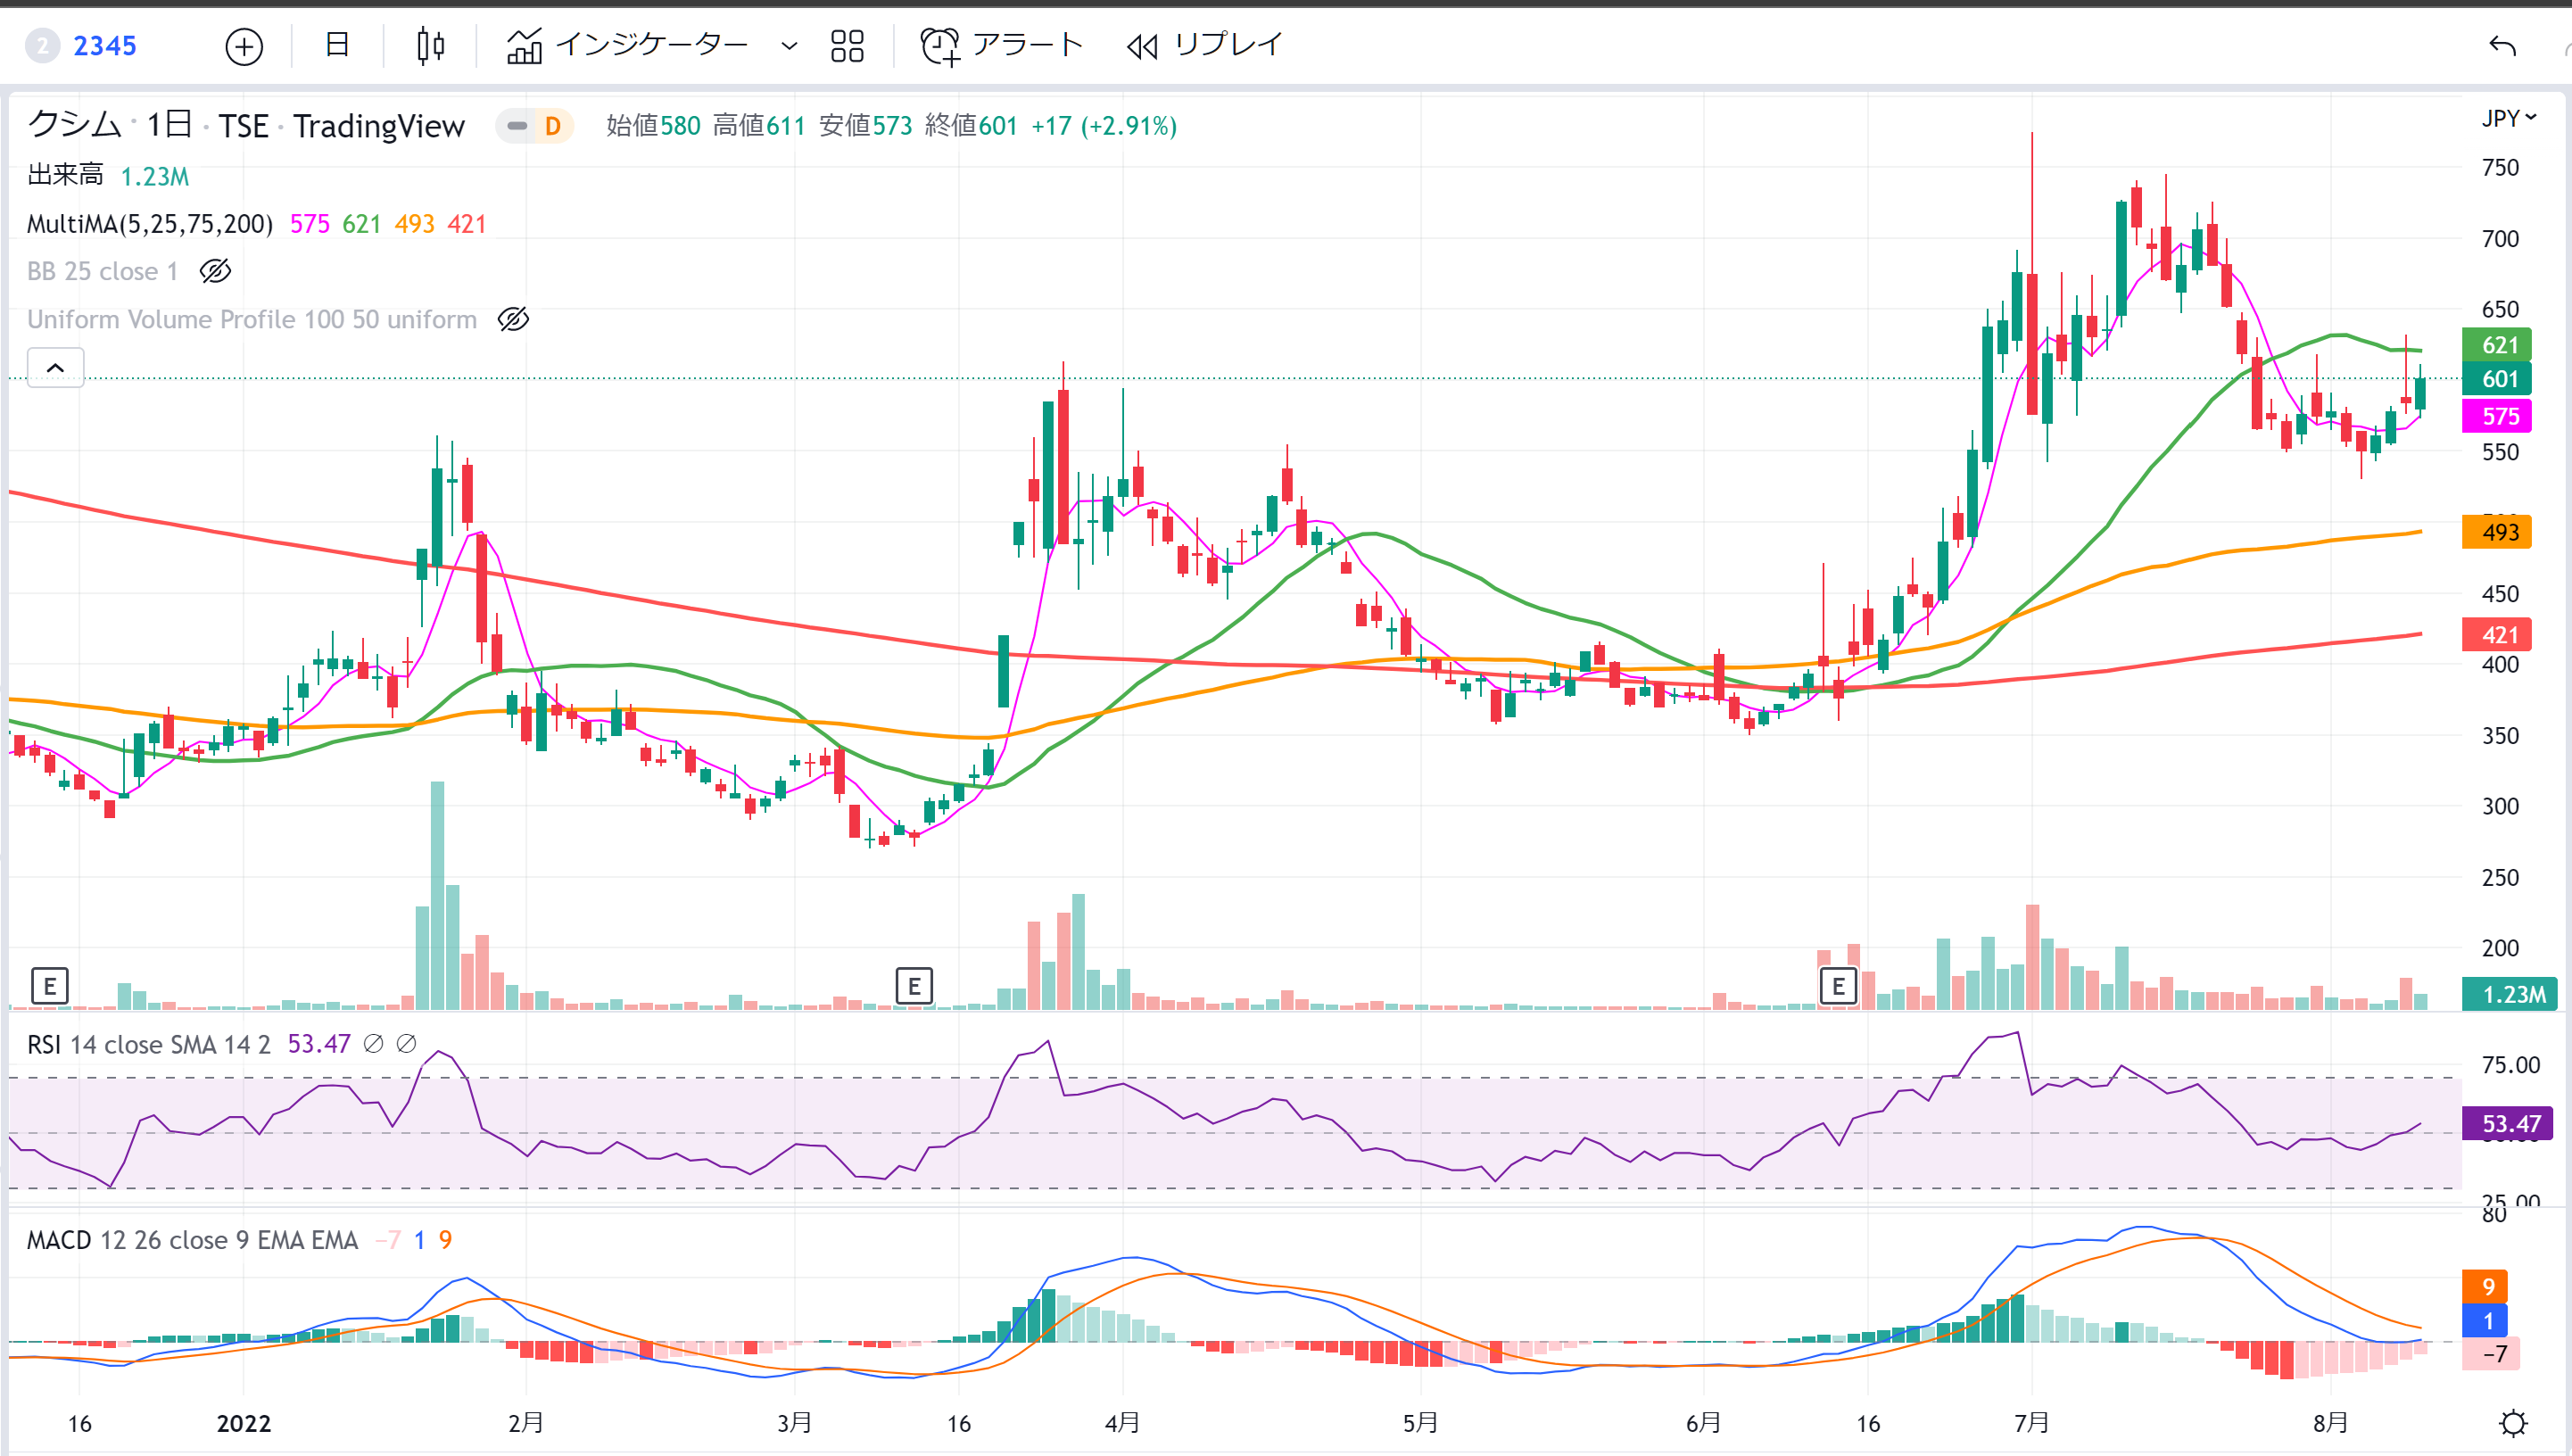This screenshot has height=1456, width=2572.
Task: Open the インジケーター indicators dialog
Action: tap(627, 45)
